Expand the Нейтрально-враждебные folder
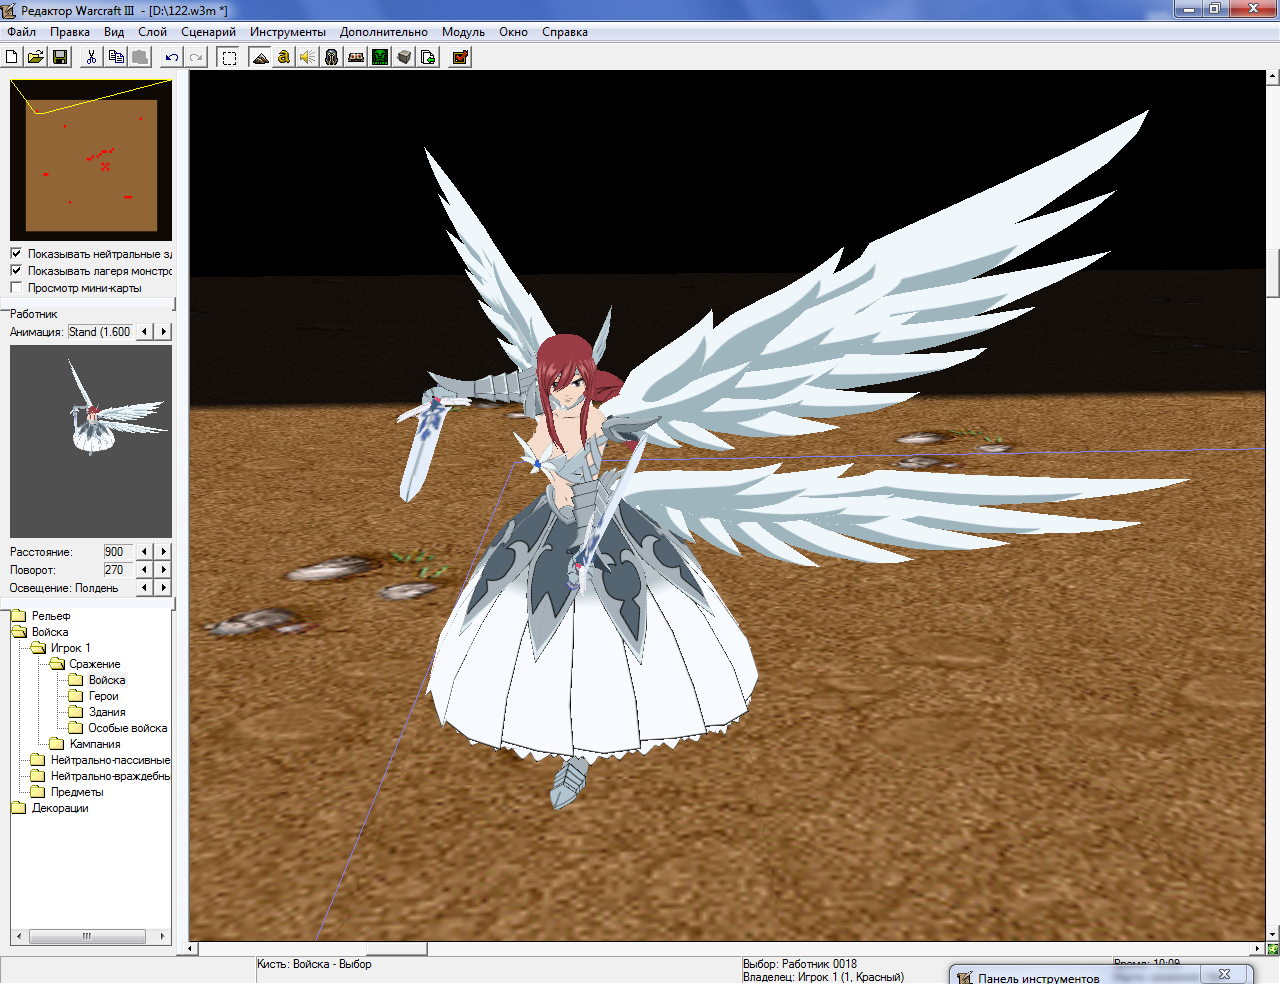The image size is (1280, 984). coord(38,776)
